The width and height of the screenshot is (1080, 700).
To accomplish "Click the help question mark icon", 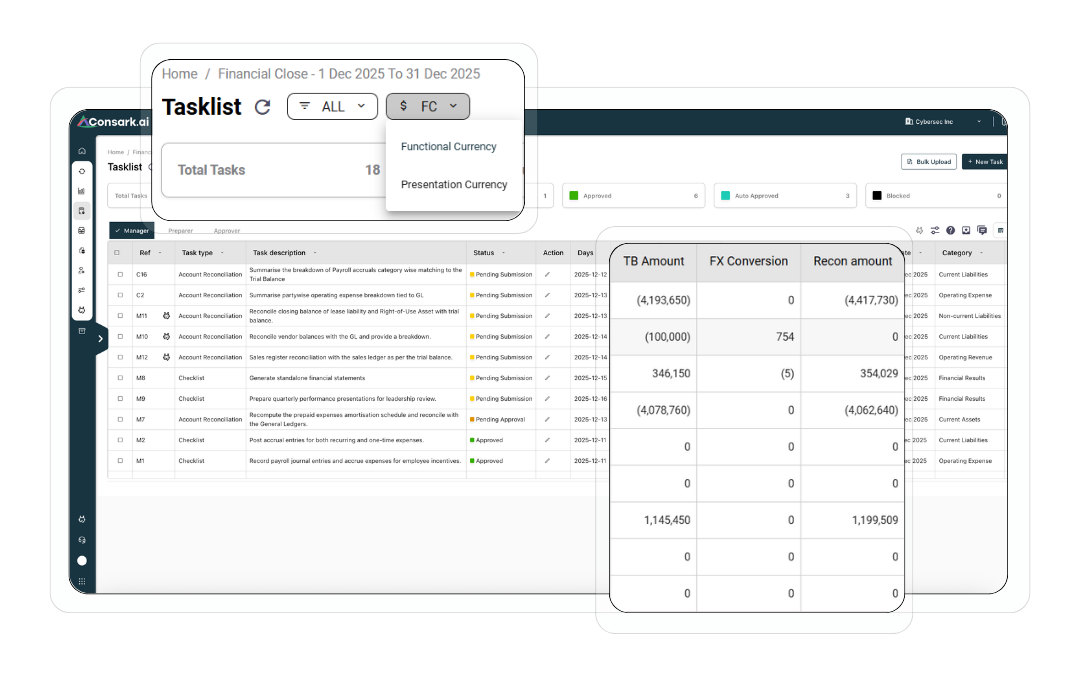I will pos(950,230).
